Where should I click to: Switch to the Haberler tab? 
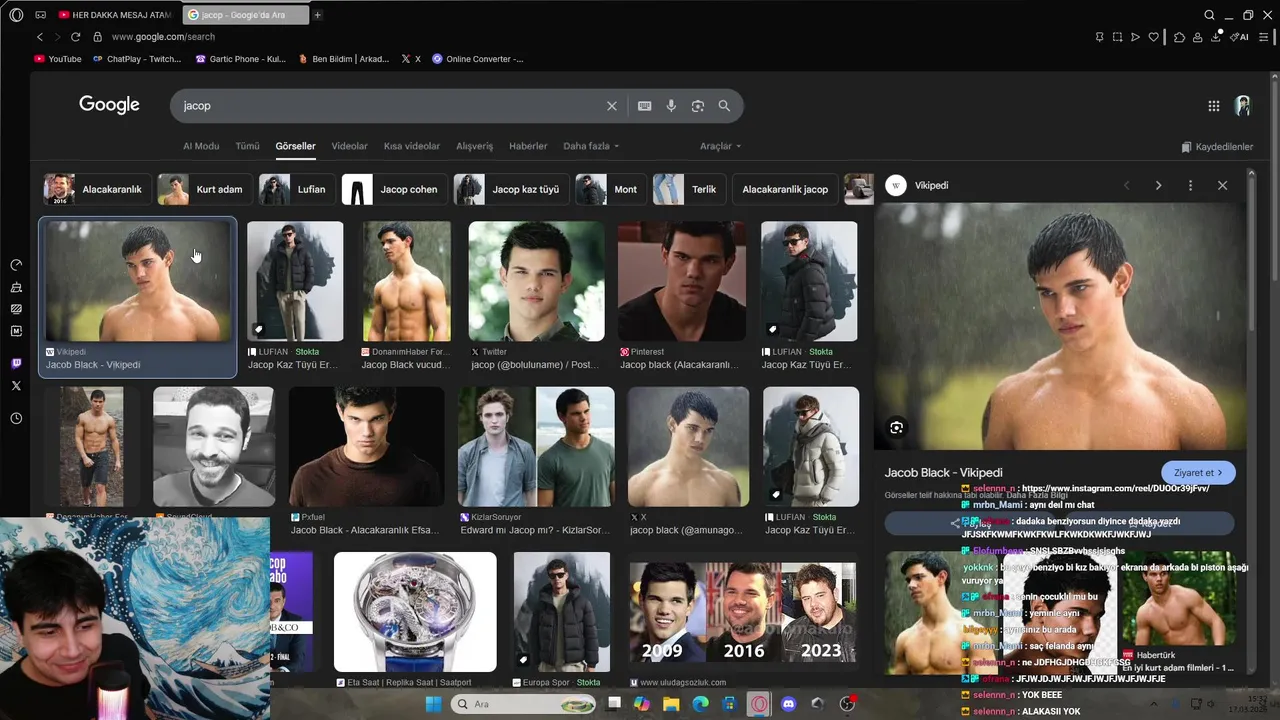pos(528,146)
